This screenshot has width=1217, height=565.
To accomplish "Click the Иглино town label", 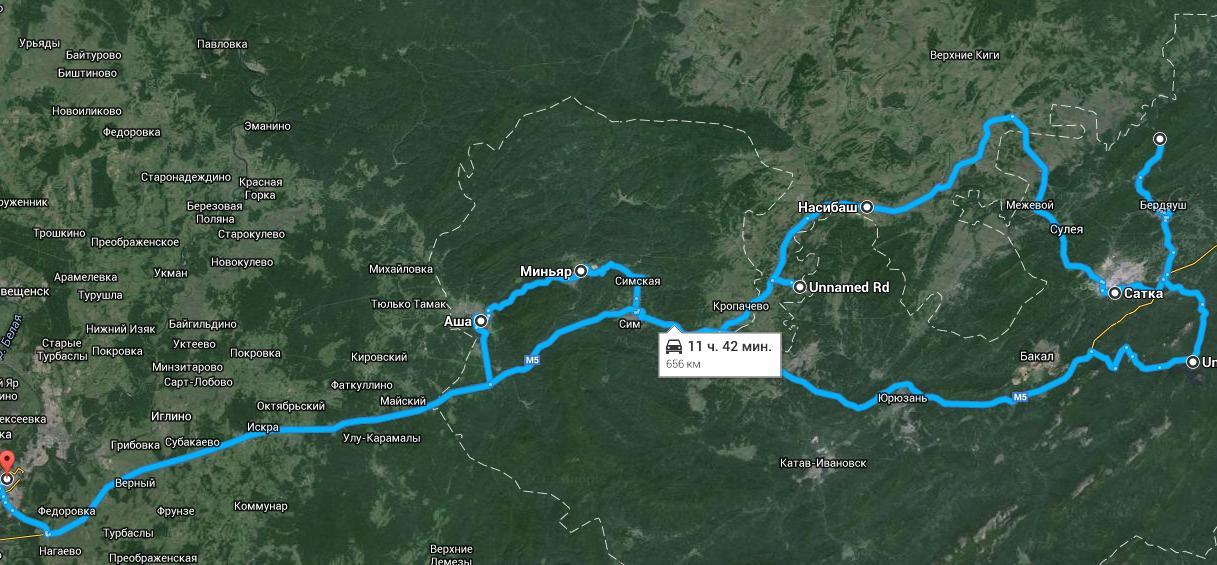I will click(x=172, y=416).
